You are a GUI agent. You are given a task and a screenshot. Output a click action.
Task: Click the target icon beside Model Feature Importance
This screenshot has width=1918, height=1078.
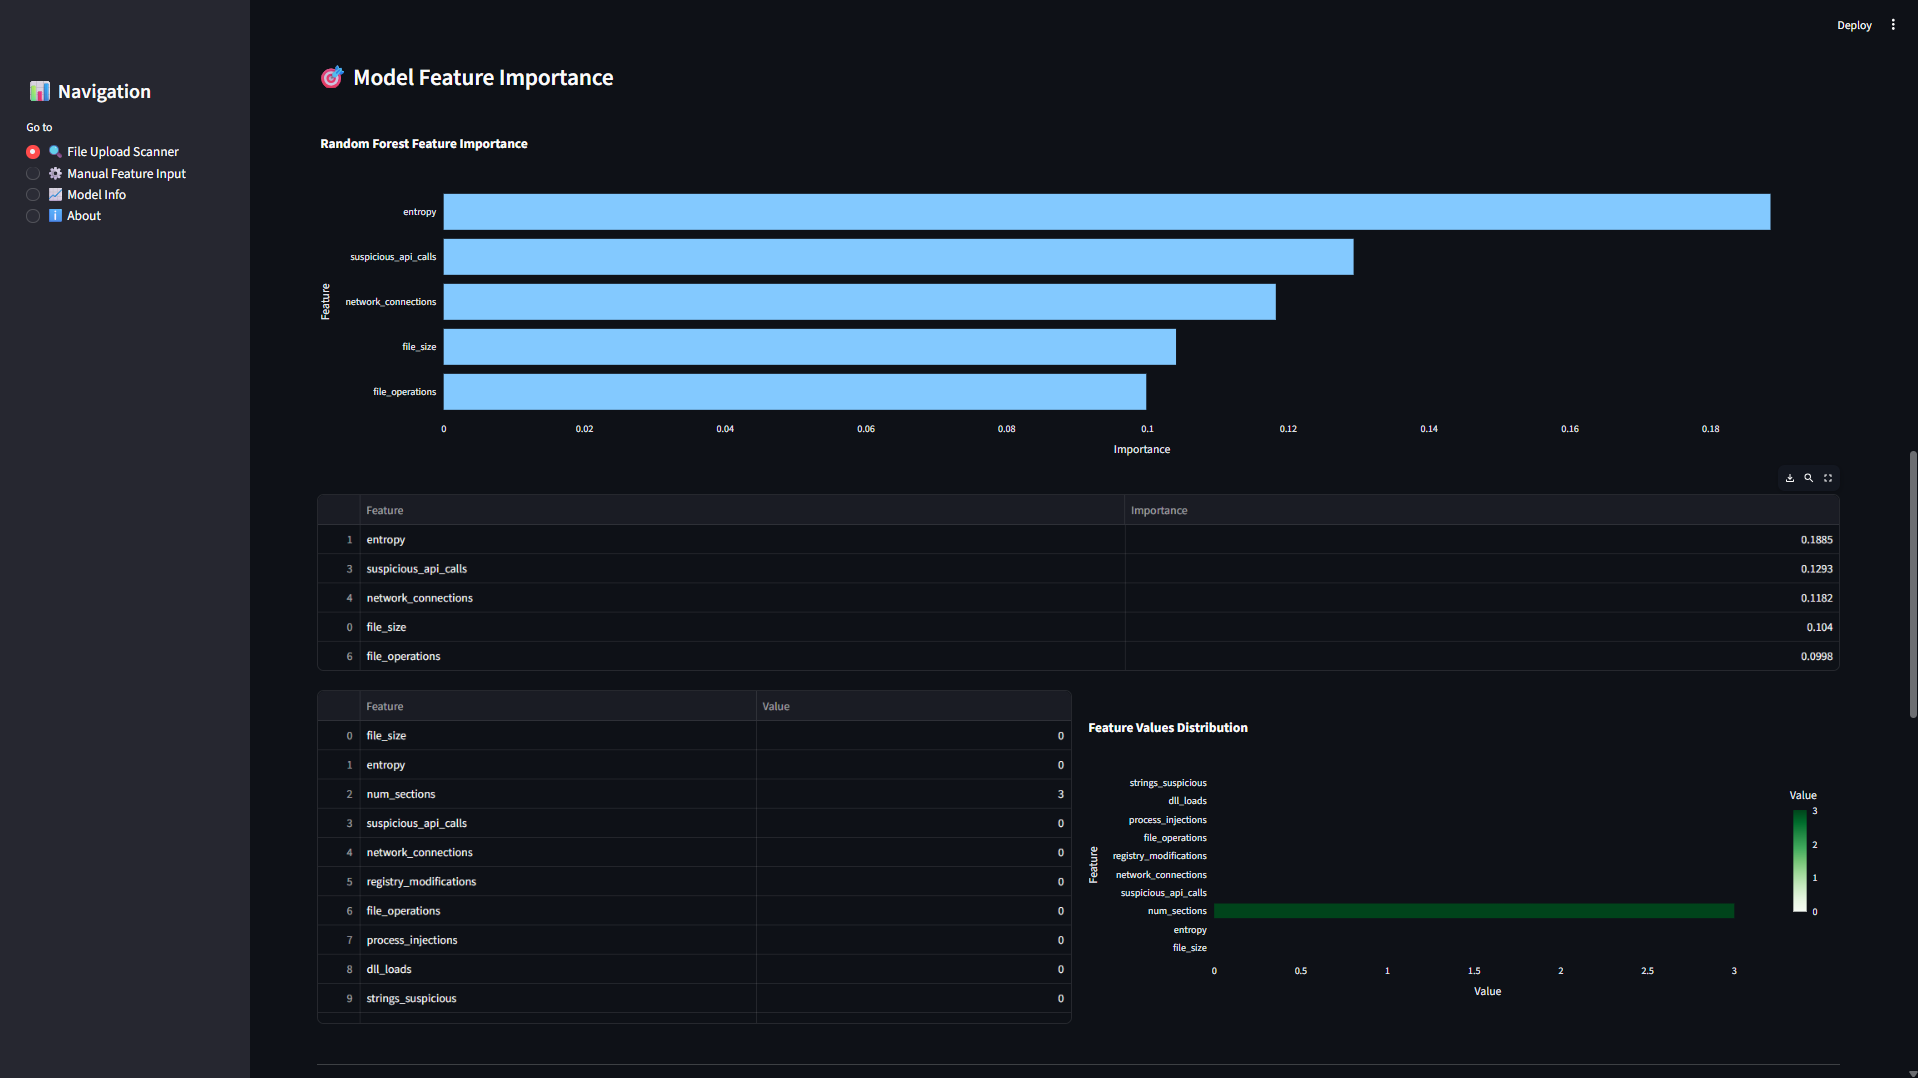click(x=332, y=77)
